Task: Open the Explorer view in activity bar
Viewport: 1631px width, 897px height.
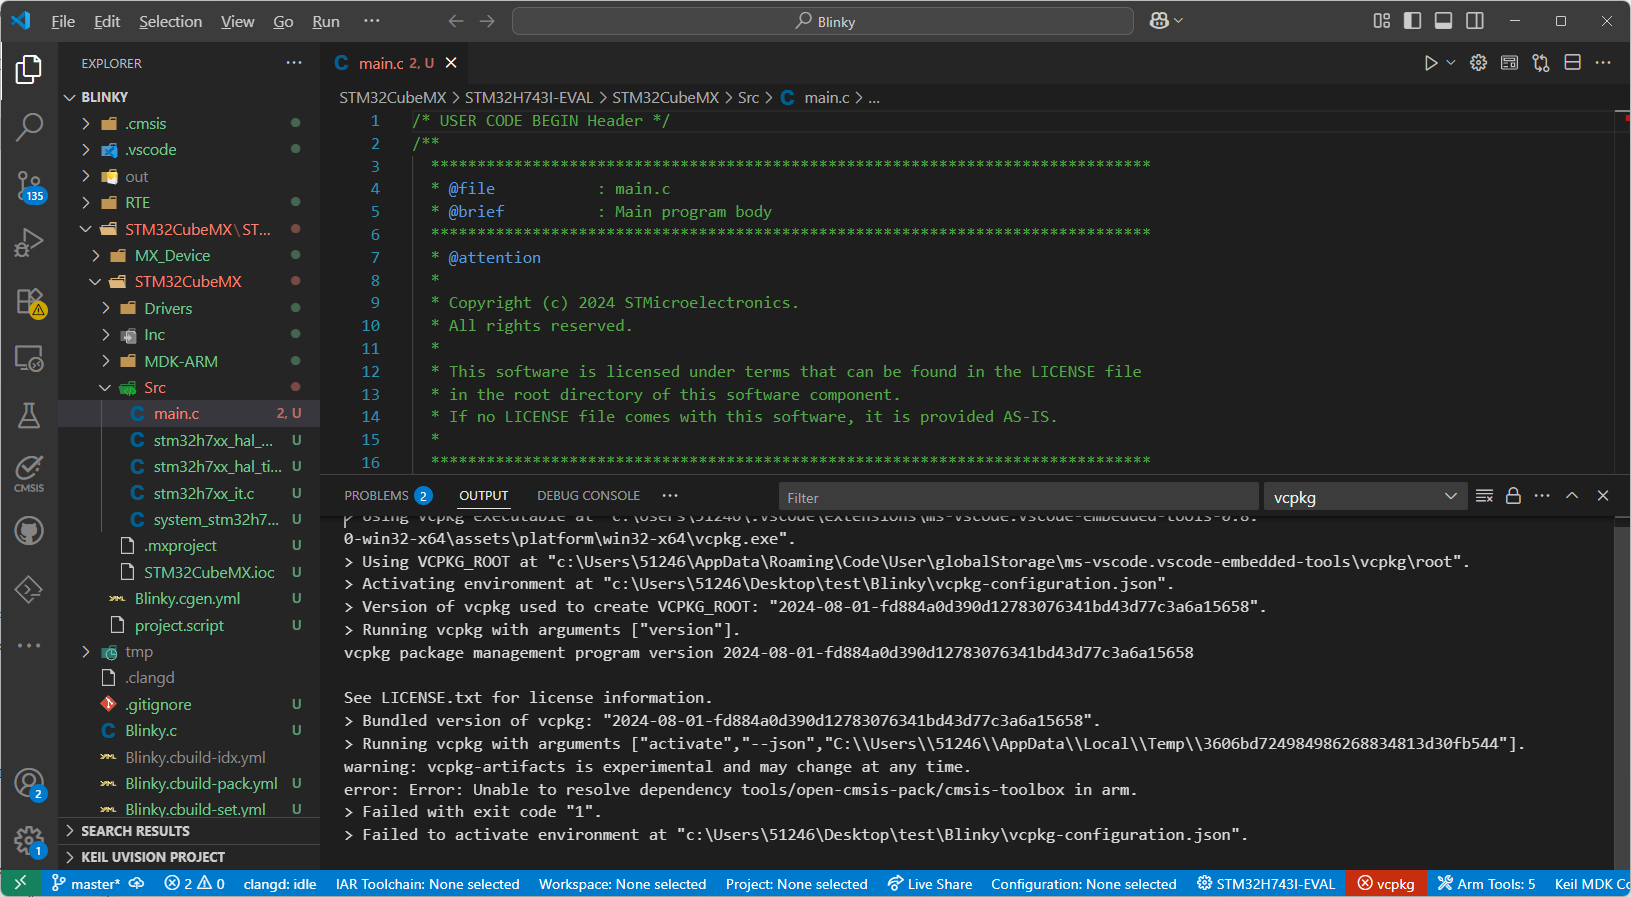Action: pyautogui.click(x=29, y=69)
